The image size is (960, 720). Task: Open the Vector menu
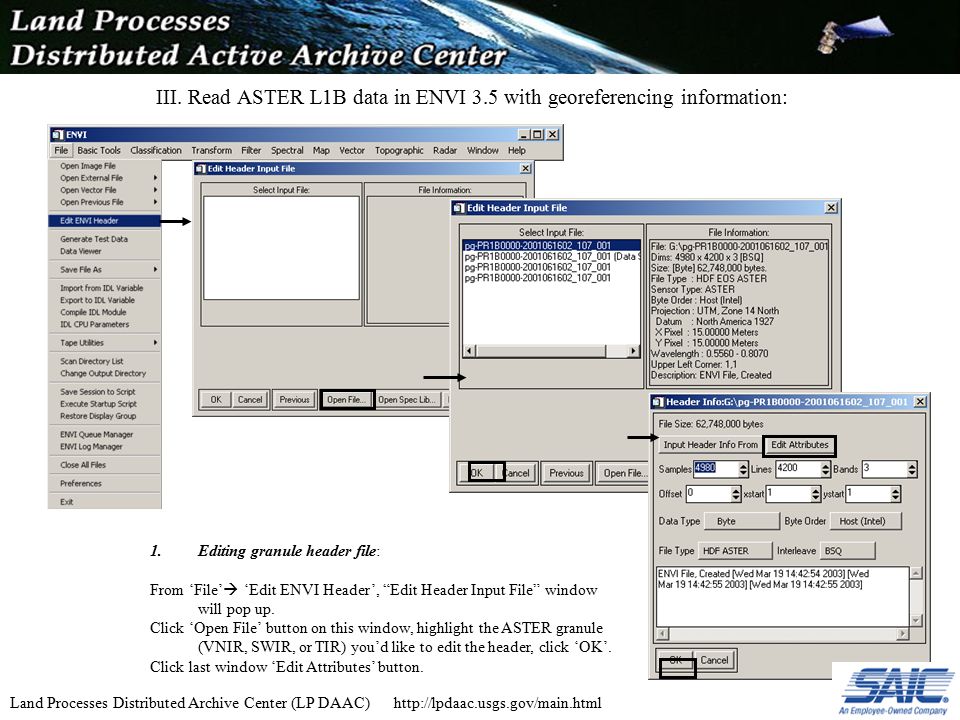pos(352,151)
